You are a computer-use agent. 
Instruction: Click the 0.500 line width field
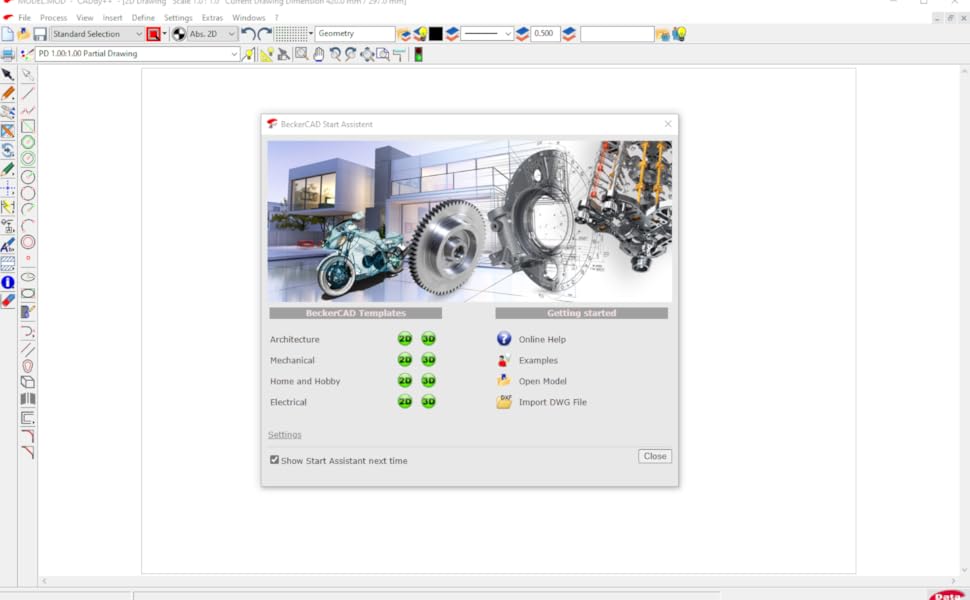click(544, 34)
